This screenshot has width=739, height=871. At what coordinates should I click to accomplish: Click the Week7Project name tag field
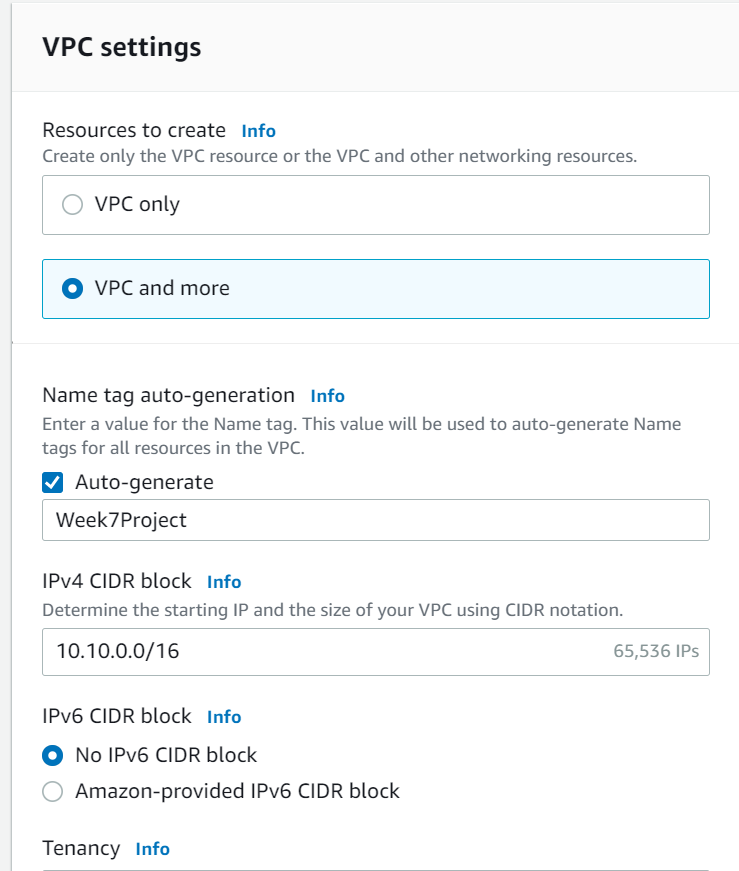point(375,521)
